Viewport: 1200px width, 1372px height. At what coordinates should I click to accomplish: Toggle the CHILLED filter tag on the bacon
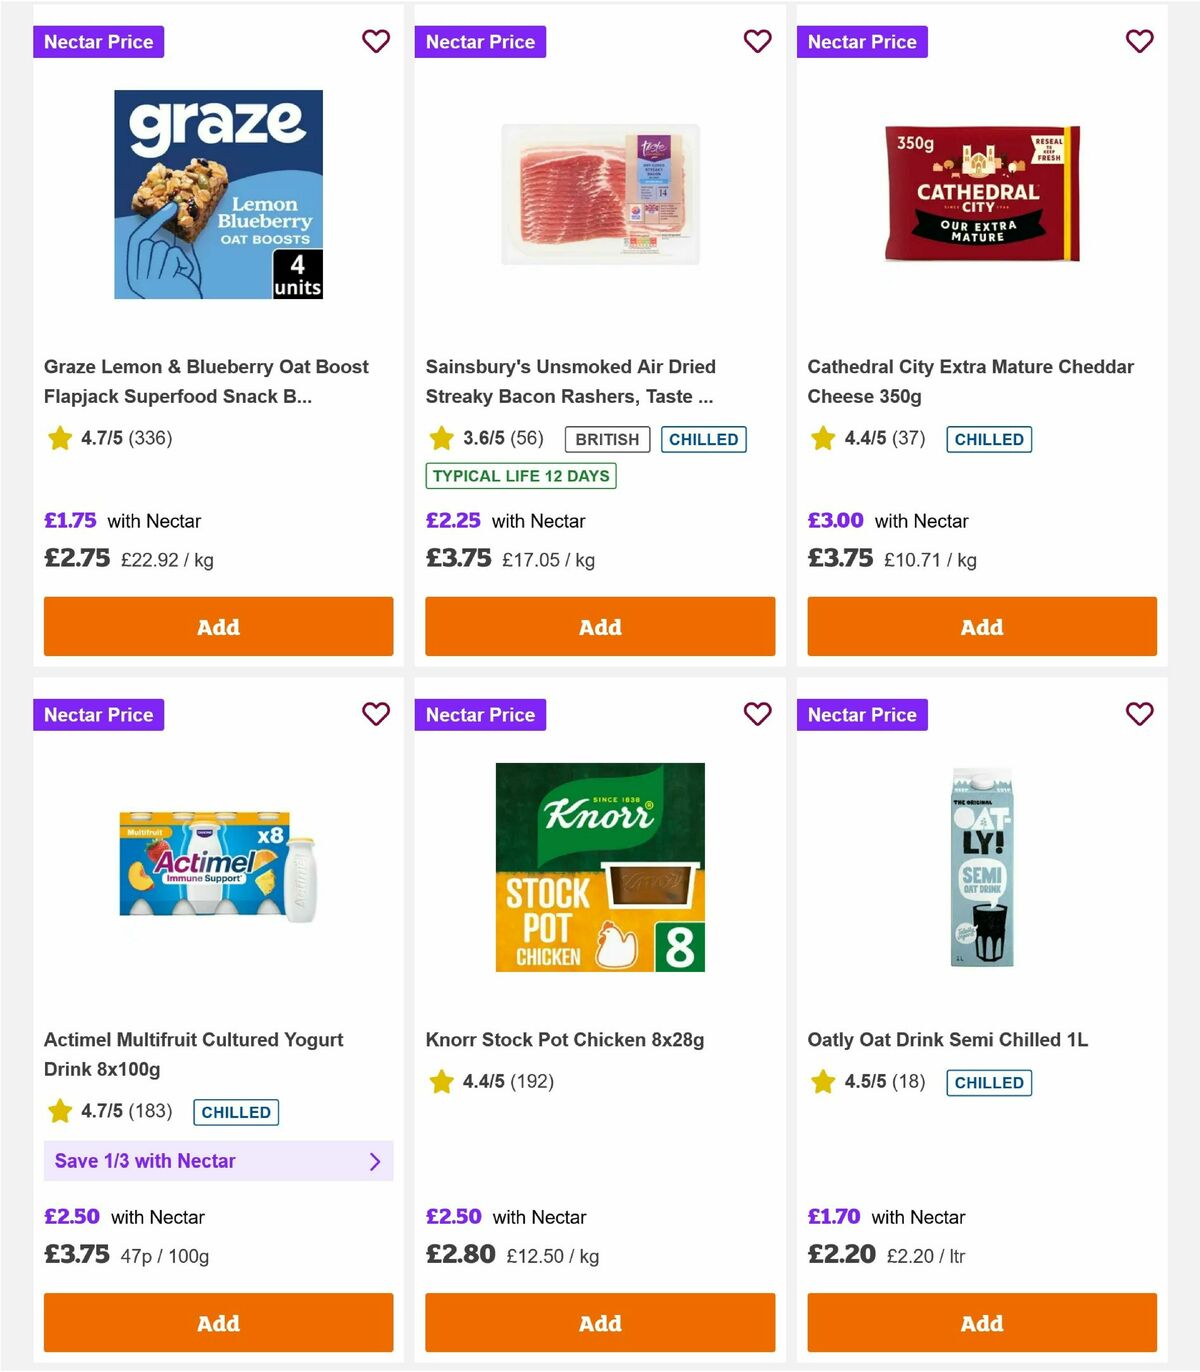coord(703,439)
